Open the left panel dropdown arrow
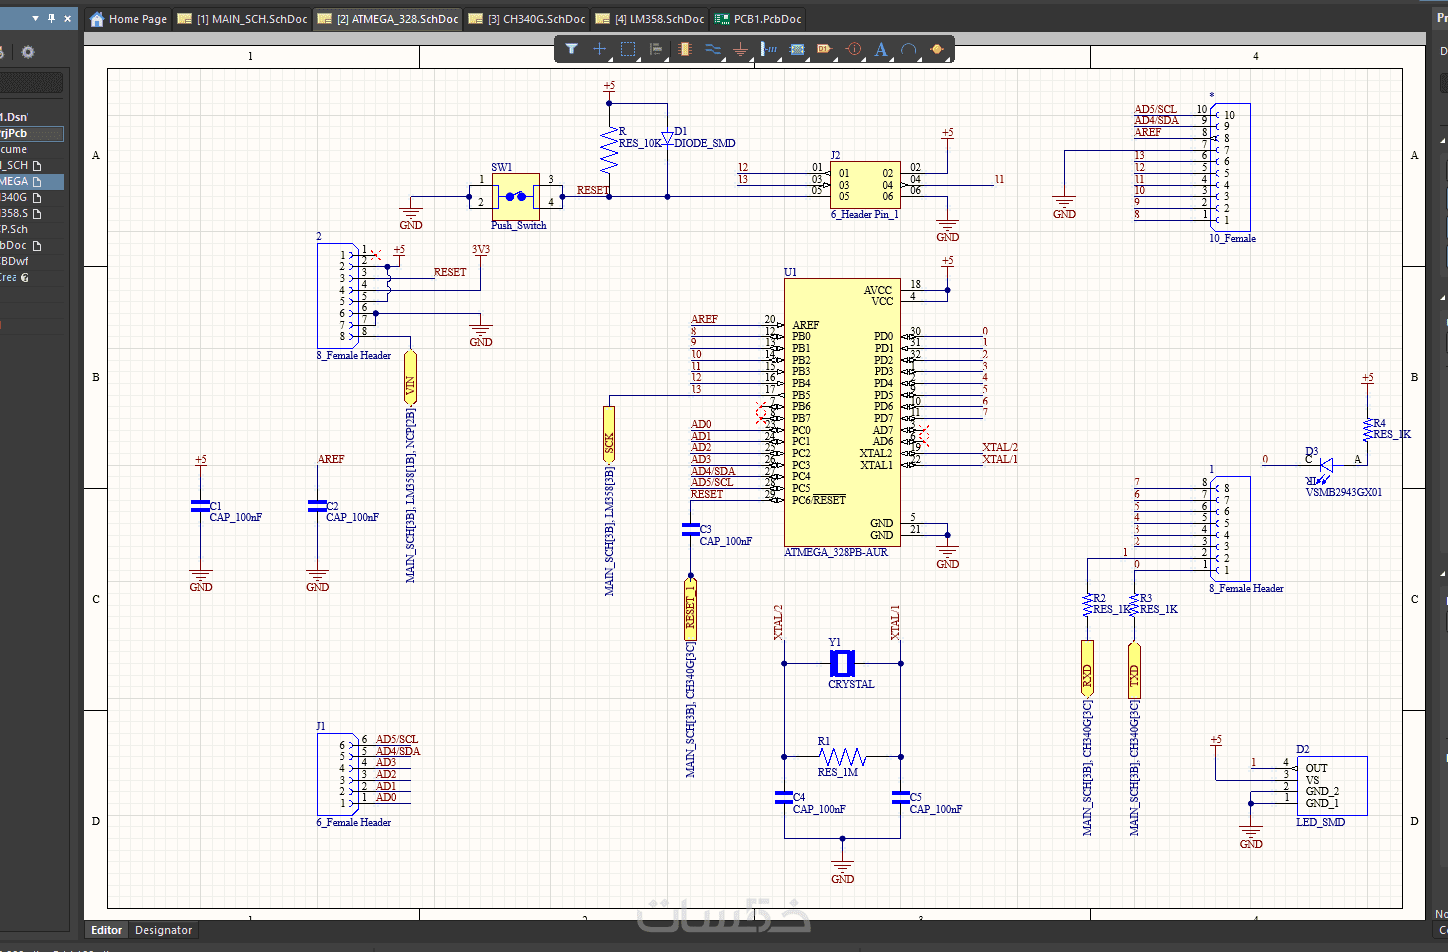1448x952 pixels. coord(35,18)
